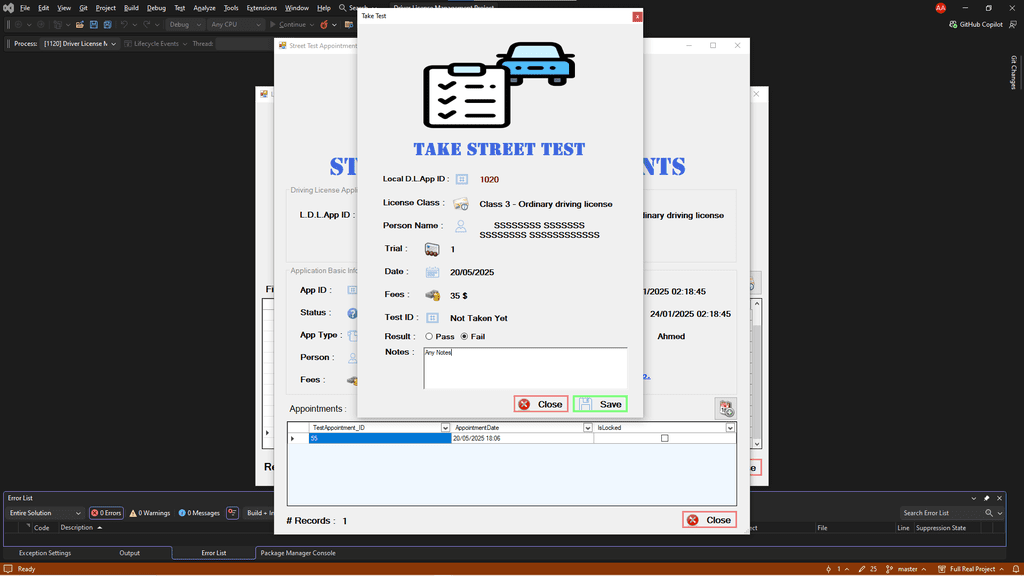Switch to the Exception Settings tab
The height and width of the screenshot is (576, 1024).
pos(45,553)
